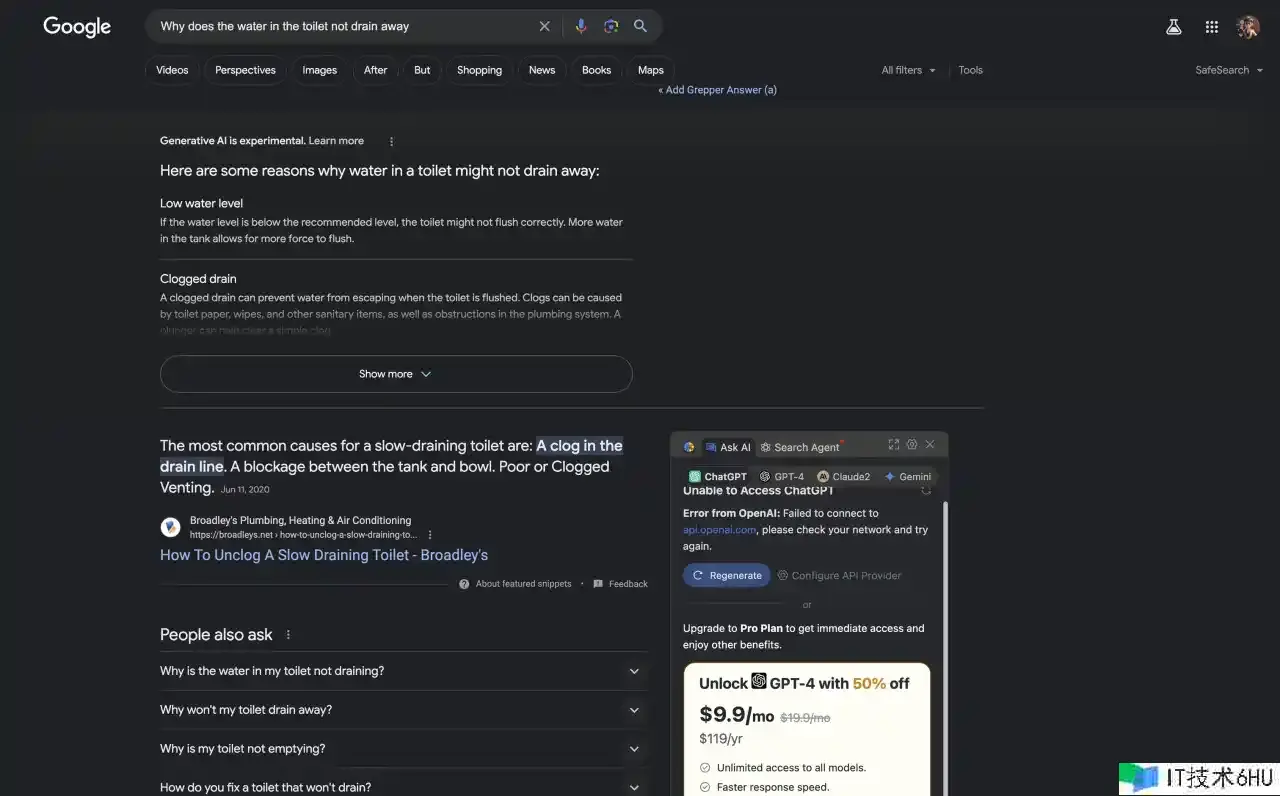The height and width of the screenshot is (796, 1280).
Task: Filter results by Images
Action: coord(319,70)
